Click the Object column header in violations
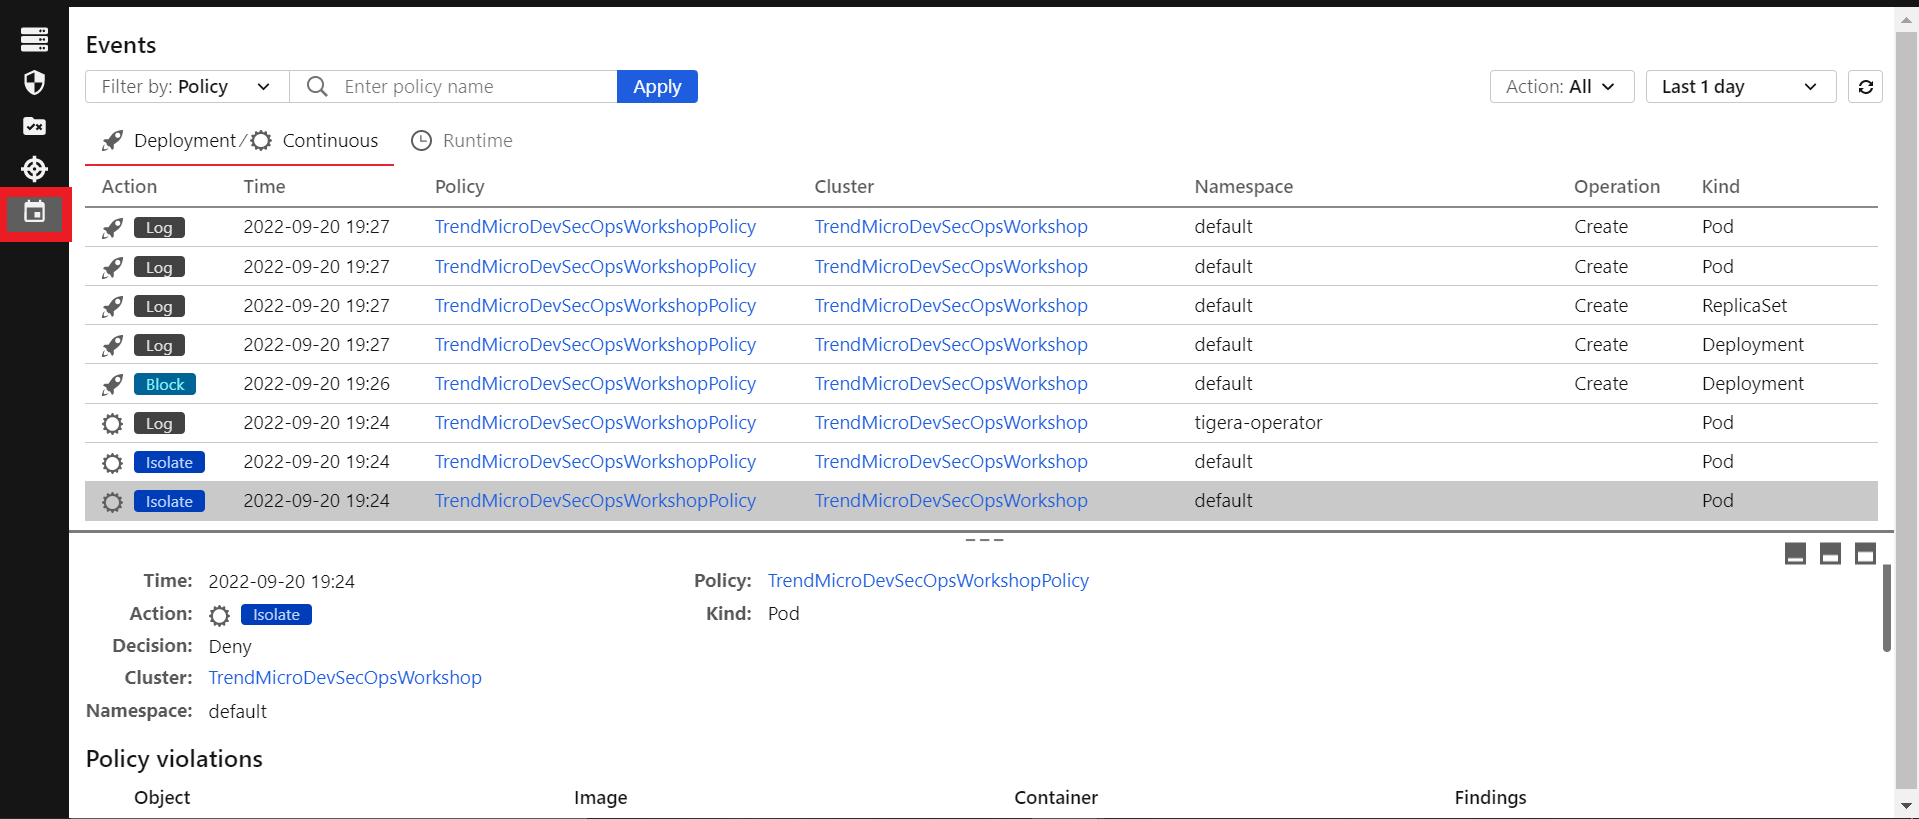 pos(162,798)
